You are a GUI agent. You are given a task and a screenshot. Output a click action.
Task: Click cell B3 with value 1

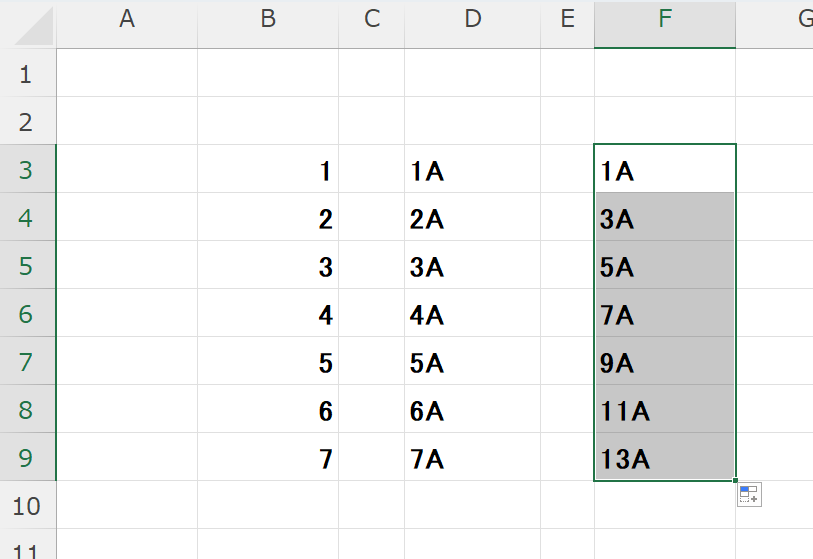[x=268, y=170]
